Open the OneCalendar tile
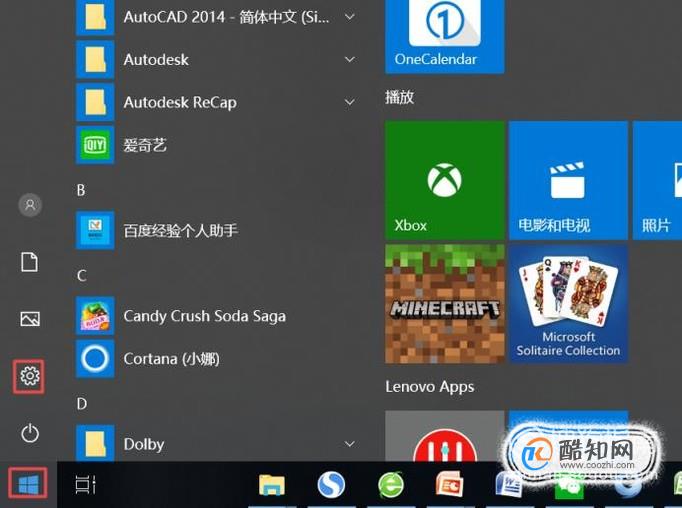The width and height of the screenshot is (682, 508). [x=445, y=36]
